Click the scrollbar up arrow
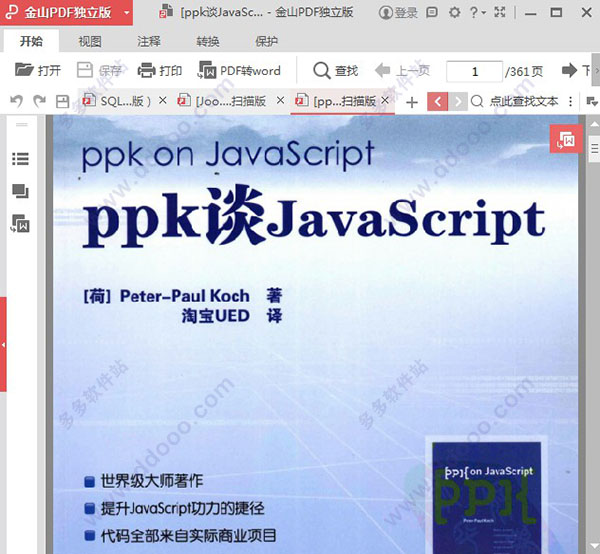Screen dimensions: 600x554 (594, 124)
